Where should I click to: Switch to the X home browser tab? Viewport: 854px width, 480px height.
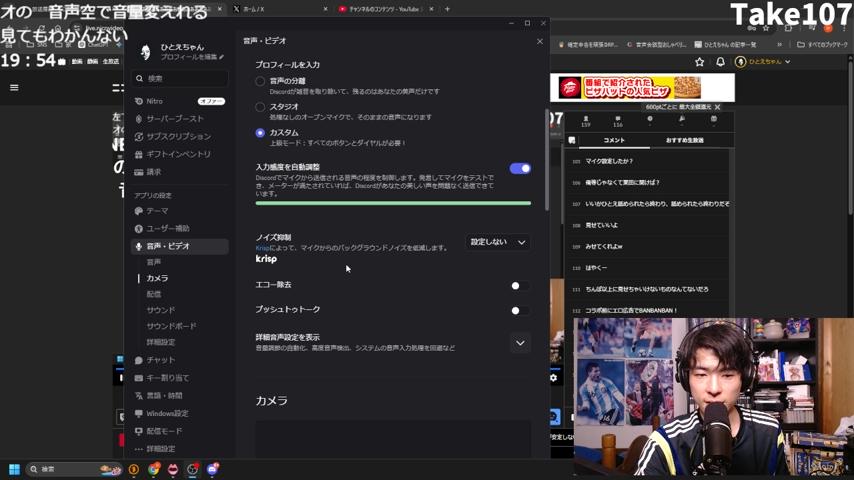pos(280,9)
